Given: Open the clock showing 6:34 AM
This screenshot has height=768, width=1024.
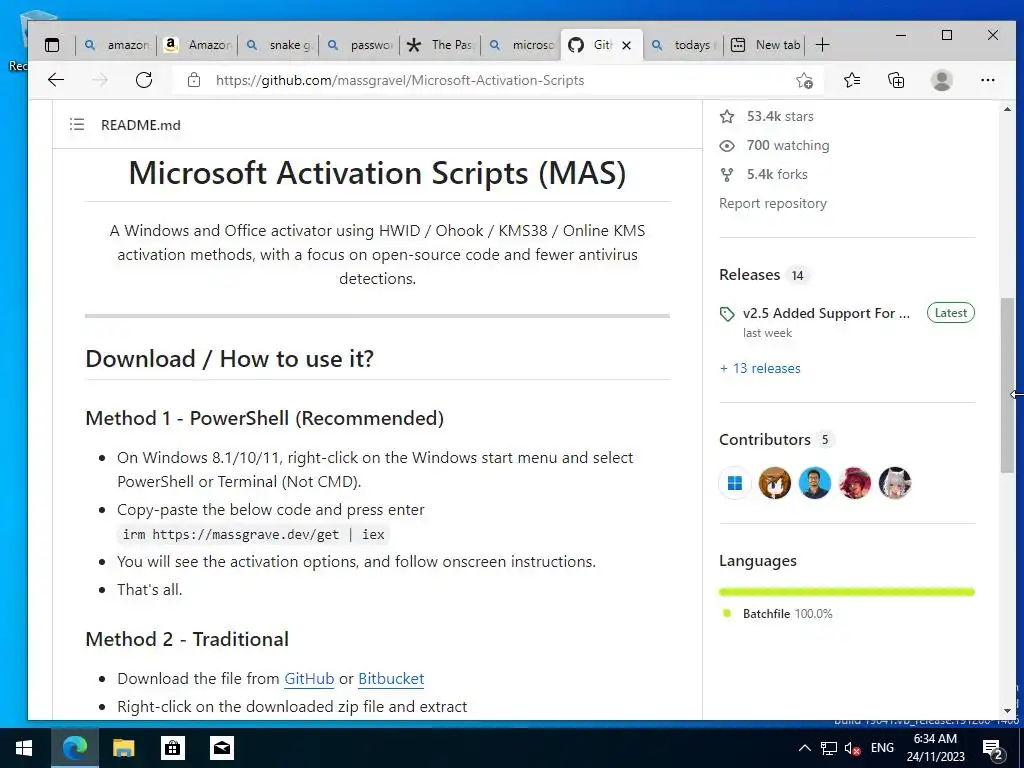Looking at the screenshot, I should (935, 748).
